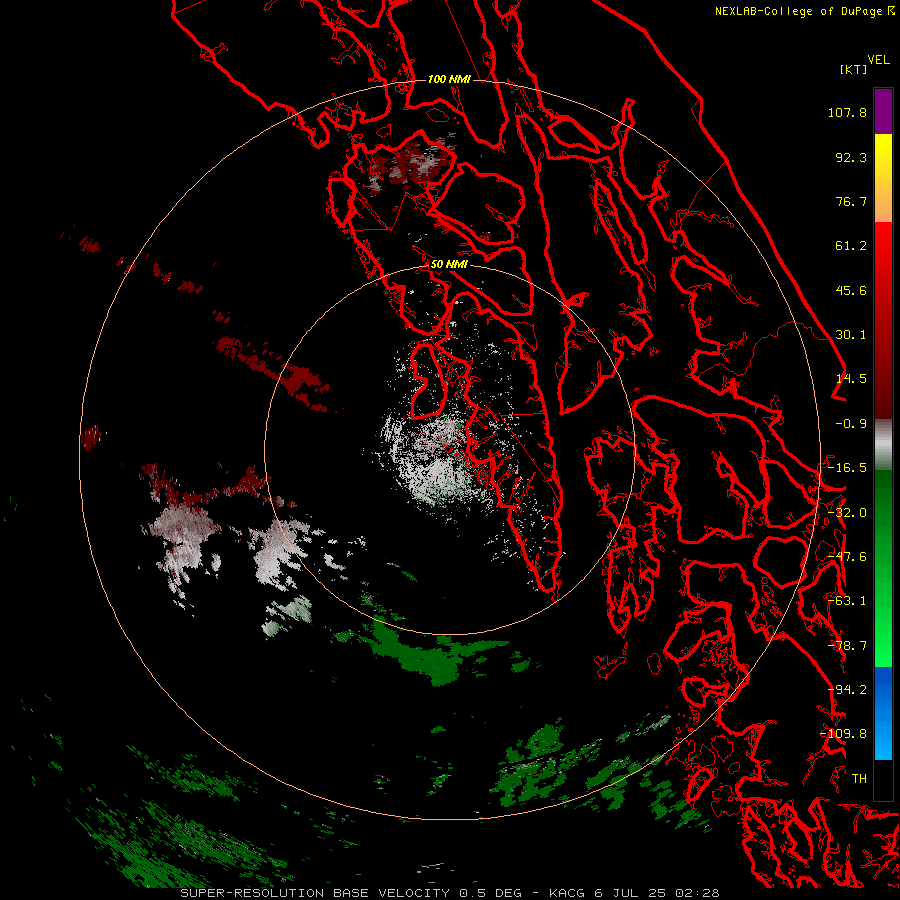Screen dimensions: 900x900
Task: Click the Super-Resolution Base Velocity caption
Action: tap(449, 893)
